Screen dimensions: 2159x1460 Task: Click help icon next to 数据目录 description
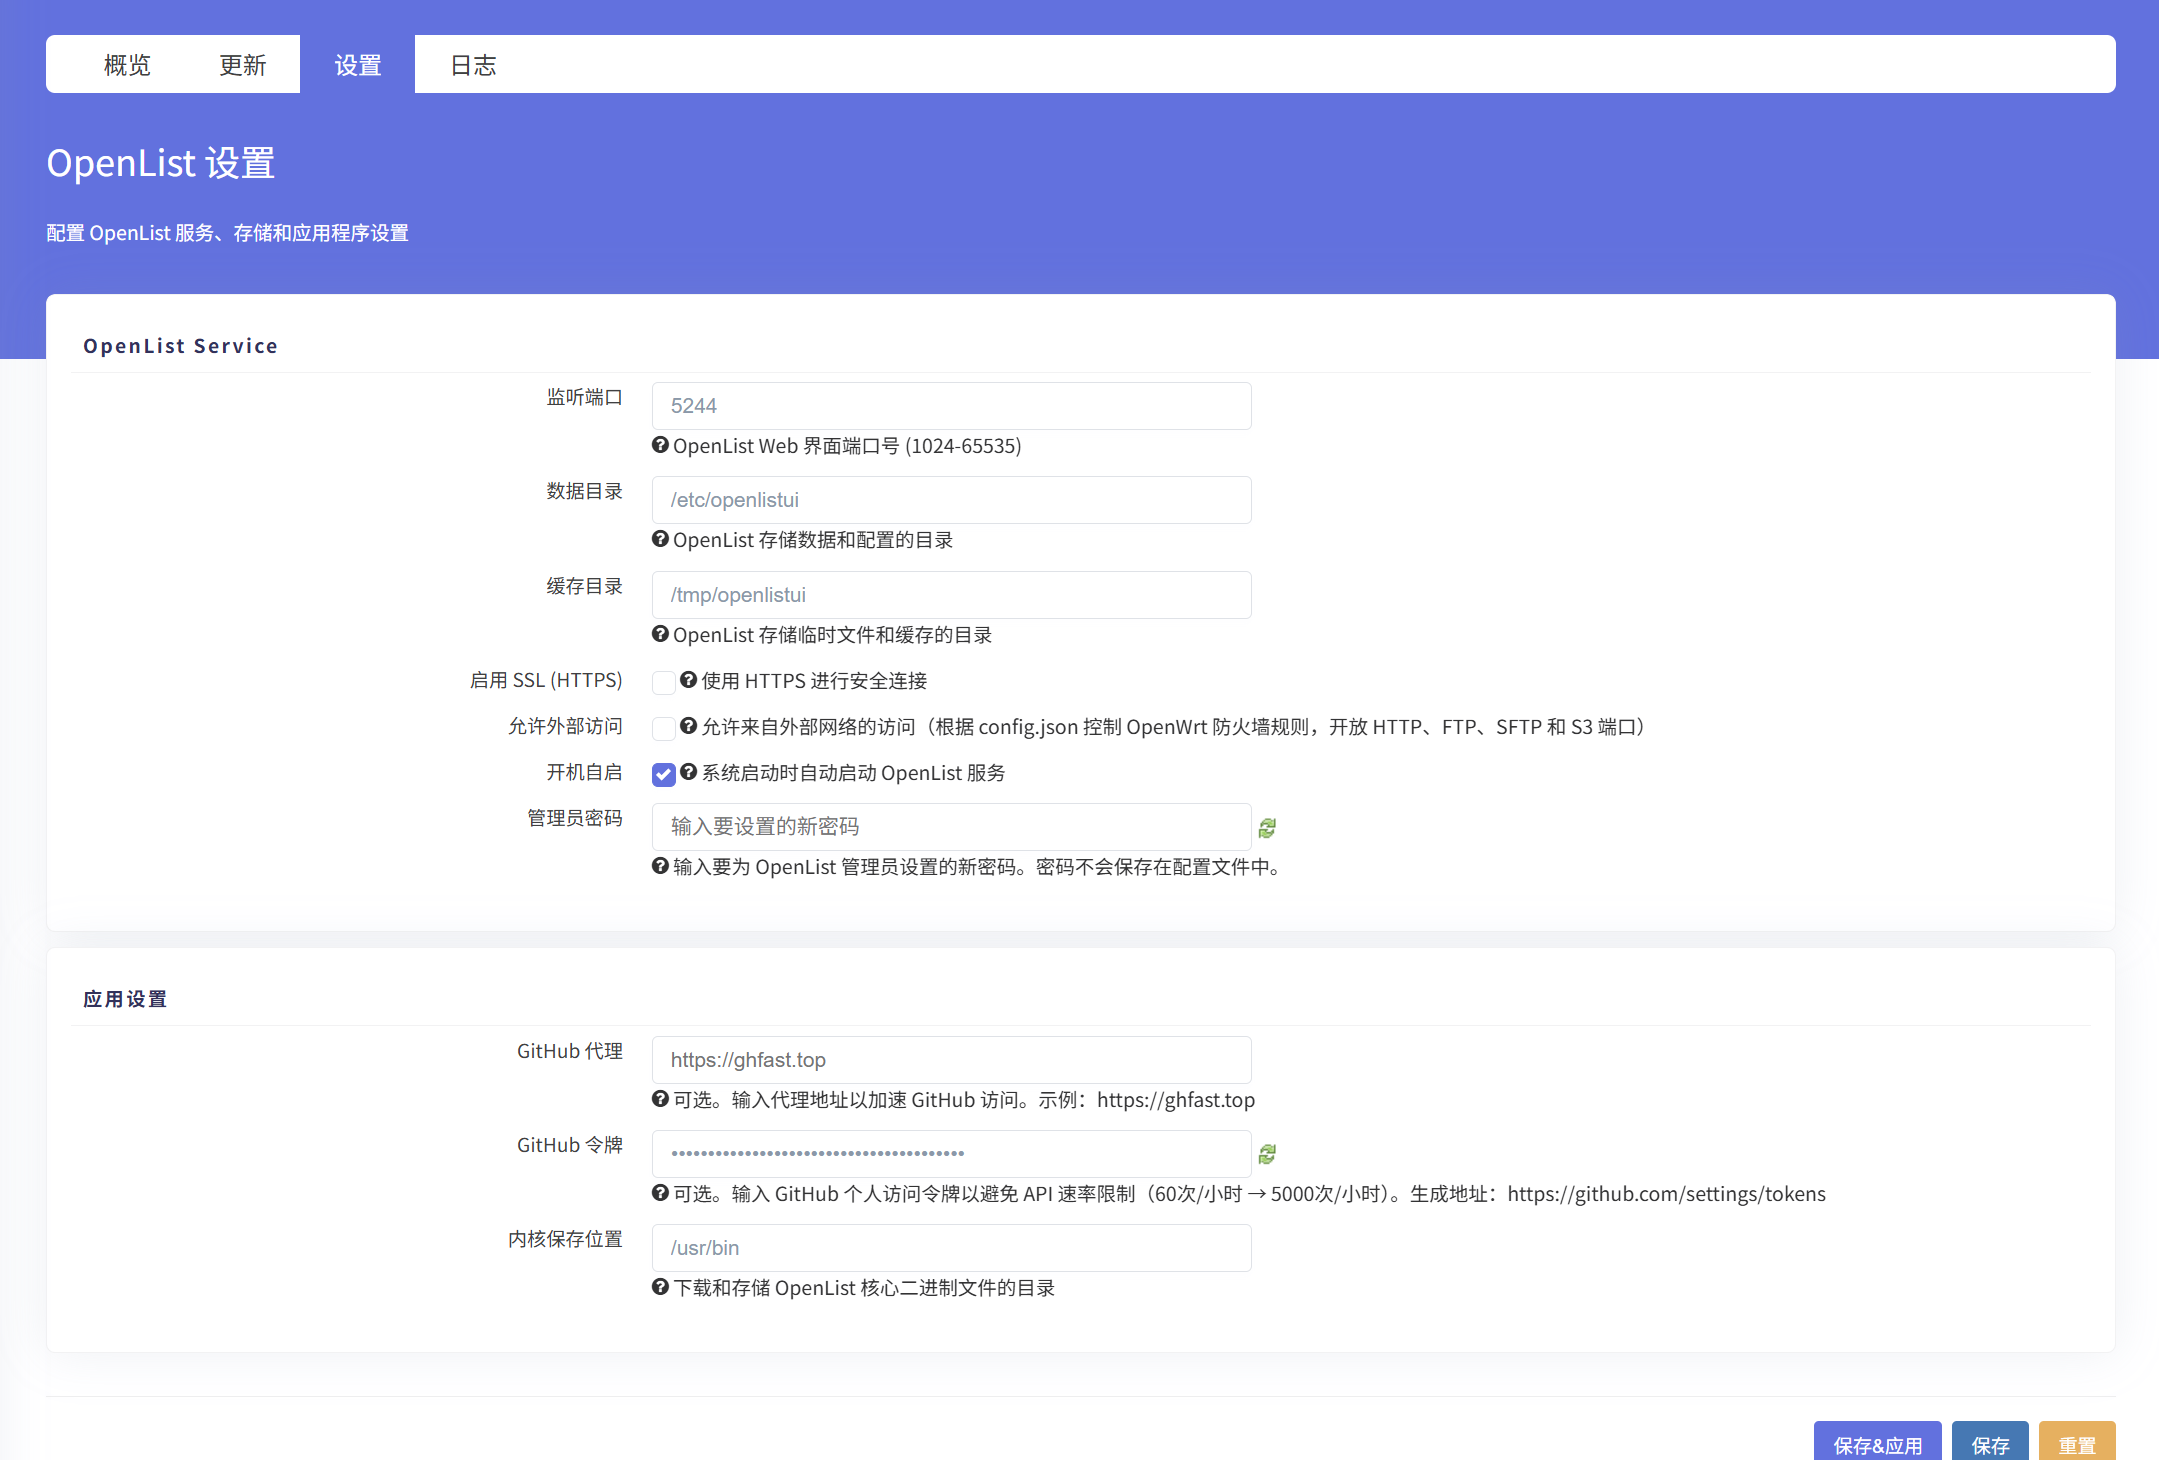click(660, 539)
